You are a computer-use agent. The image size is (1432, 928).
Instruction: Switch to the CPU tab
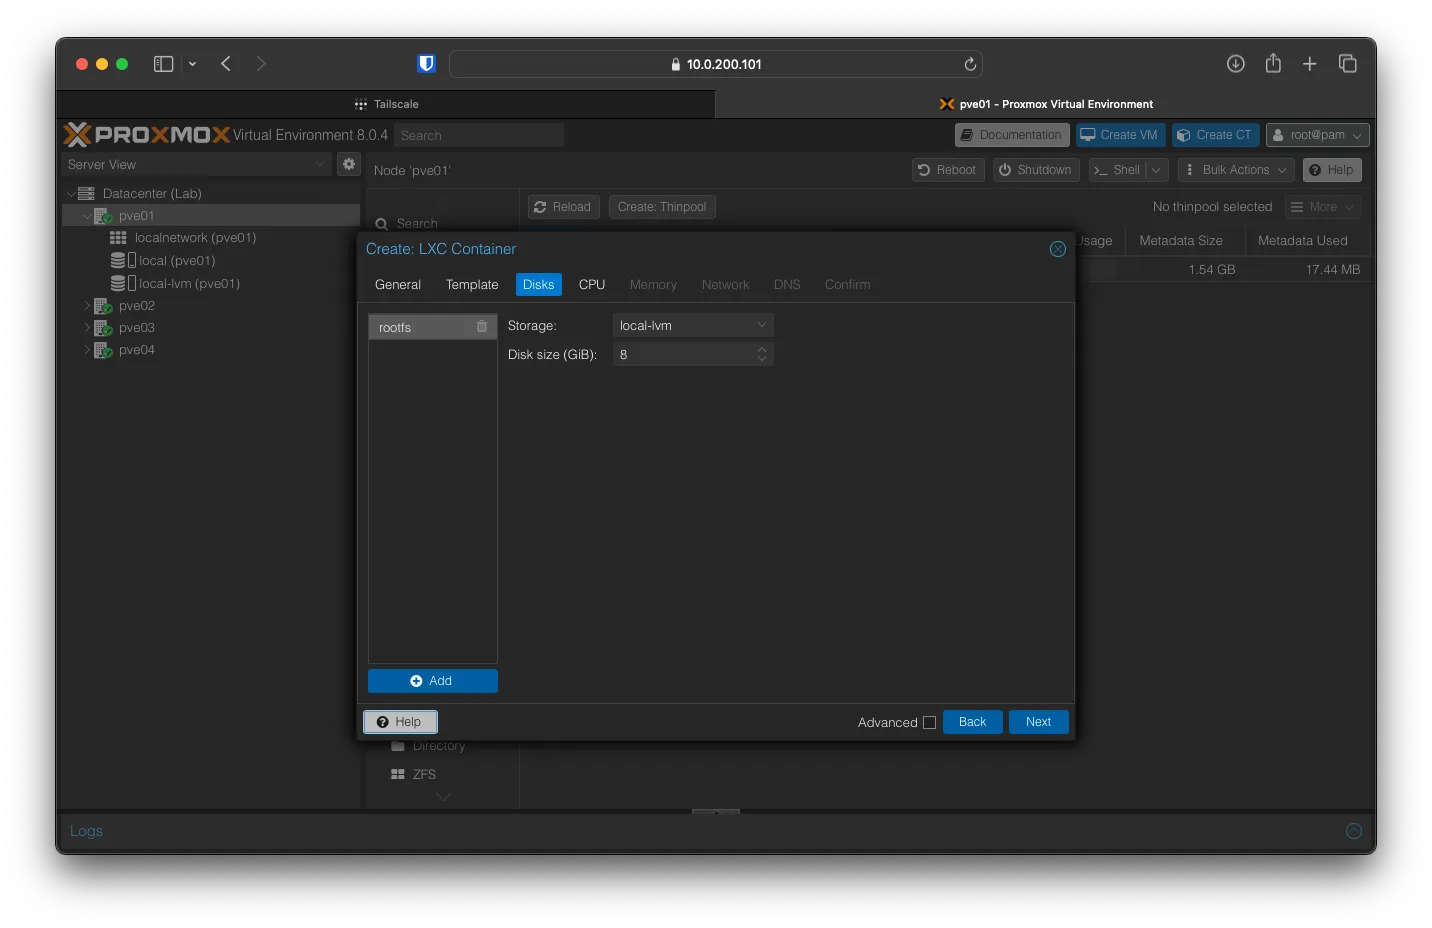(x=592, y=285)
